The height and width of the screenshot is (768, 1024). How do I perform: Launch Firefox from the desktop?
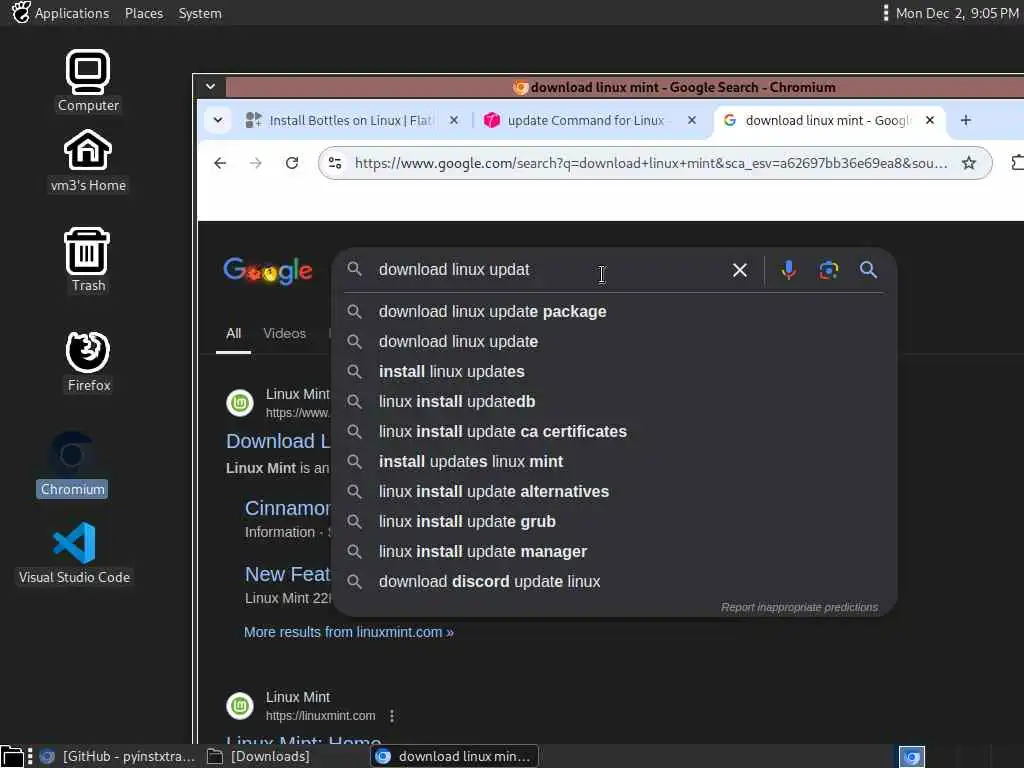click(x=88, y=362)
